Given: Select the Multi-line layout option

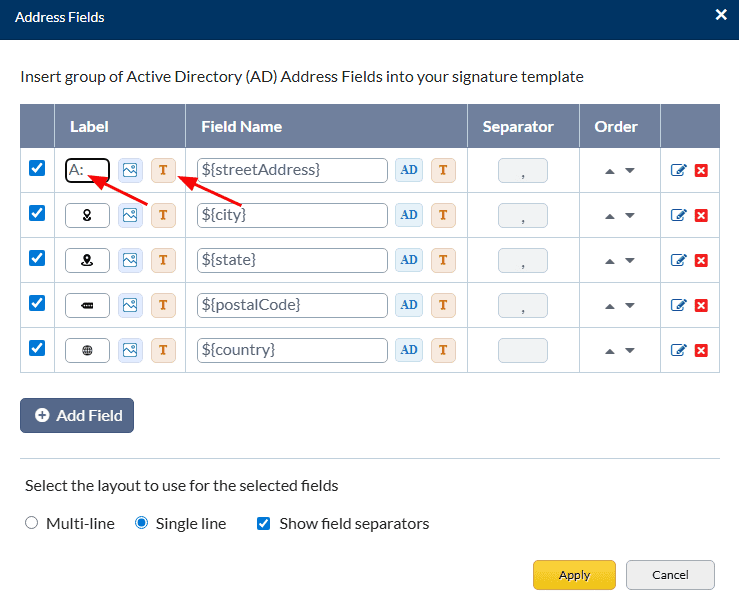Looking at the screenshot, I should 31,523.
